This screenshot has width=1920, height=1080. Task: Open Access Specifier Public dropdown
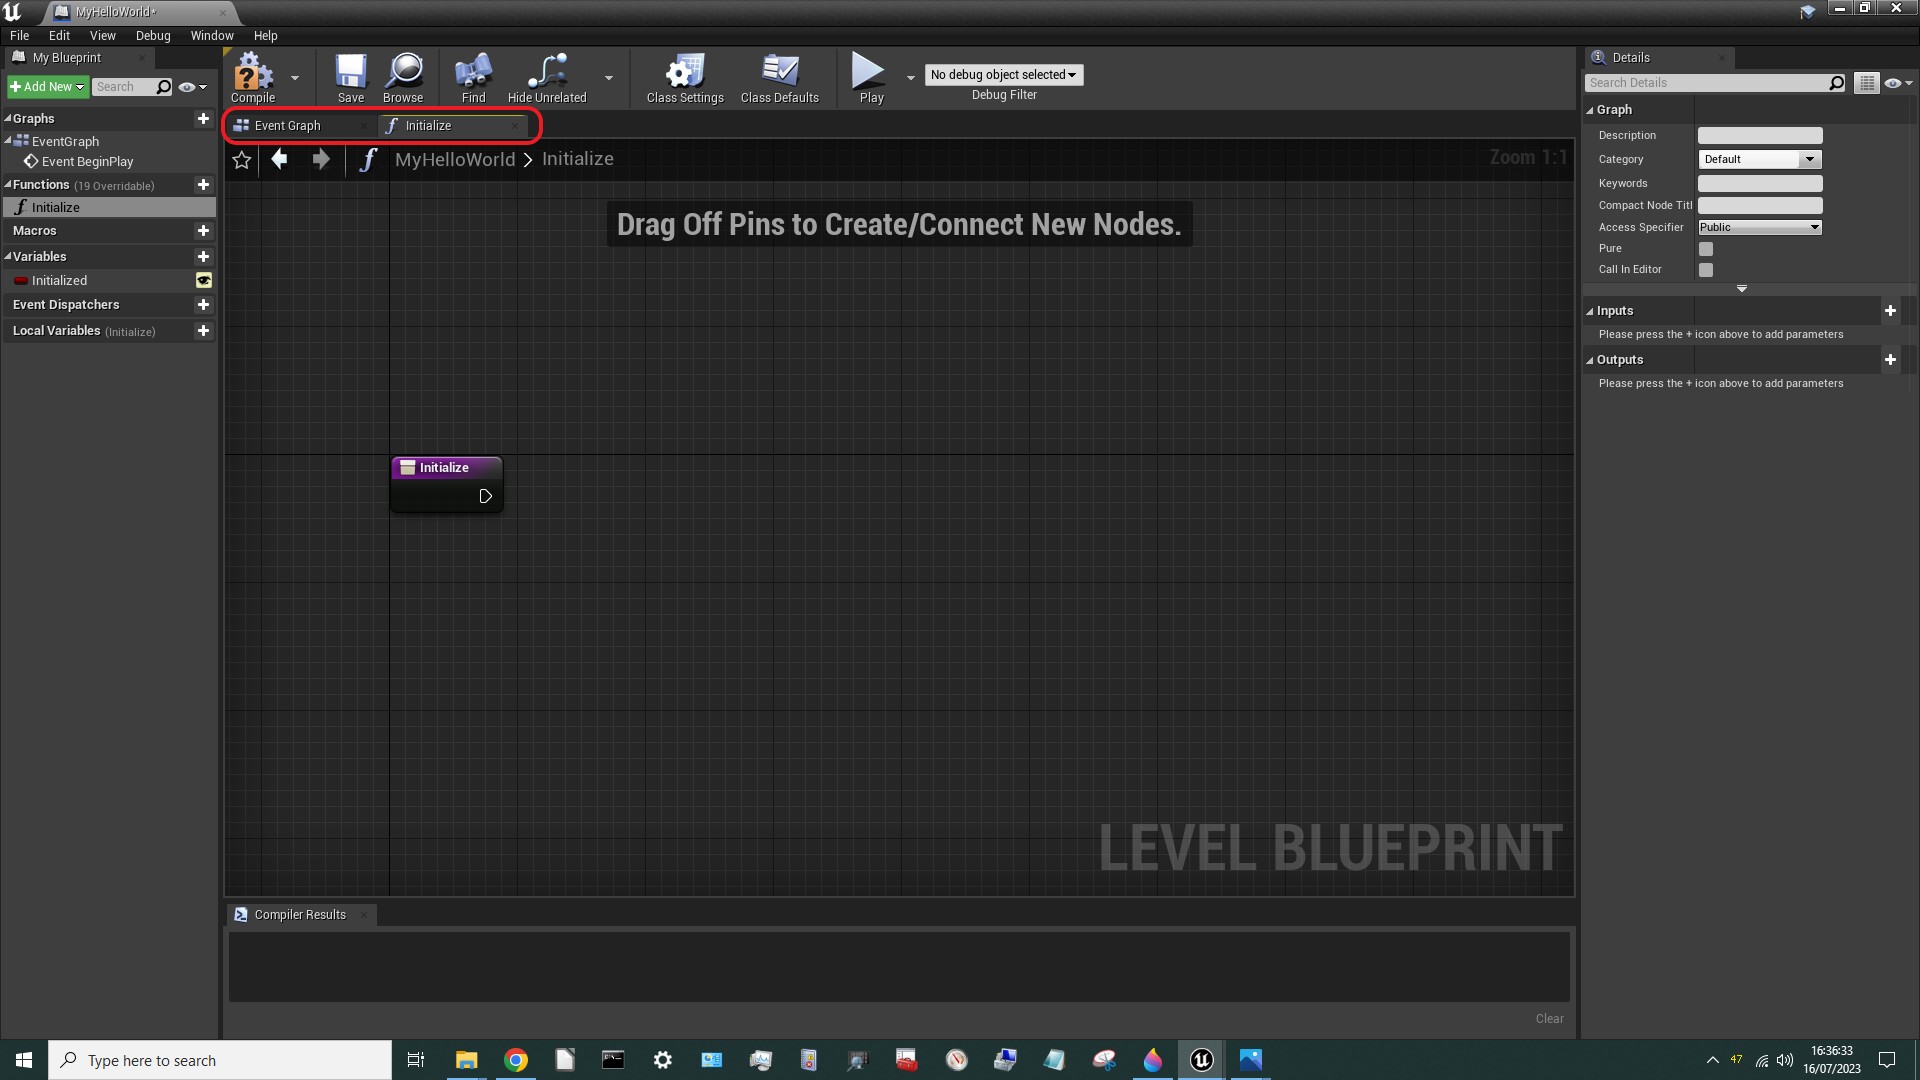click(x=1760, y=228)
